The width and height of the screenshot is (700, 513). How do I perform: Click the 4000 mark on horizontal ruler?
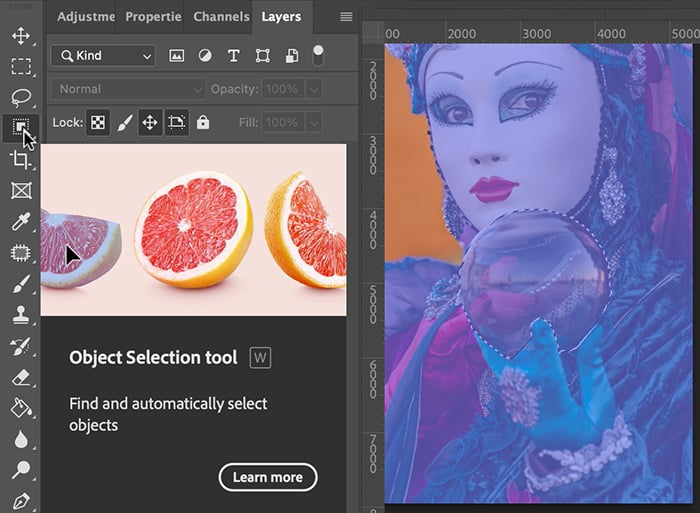point(611,33)
